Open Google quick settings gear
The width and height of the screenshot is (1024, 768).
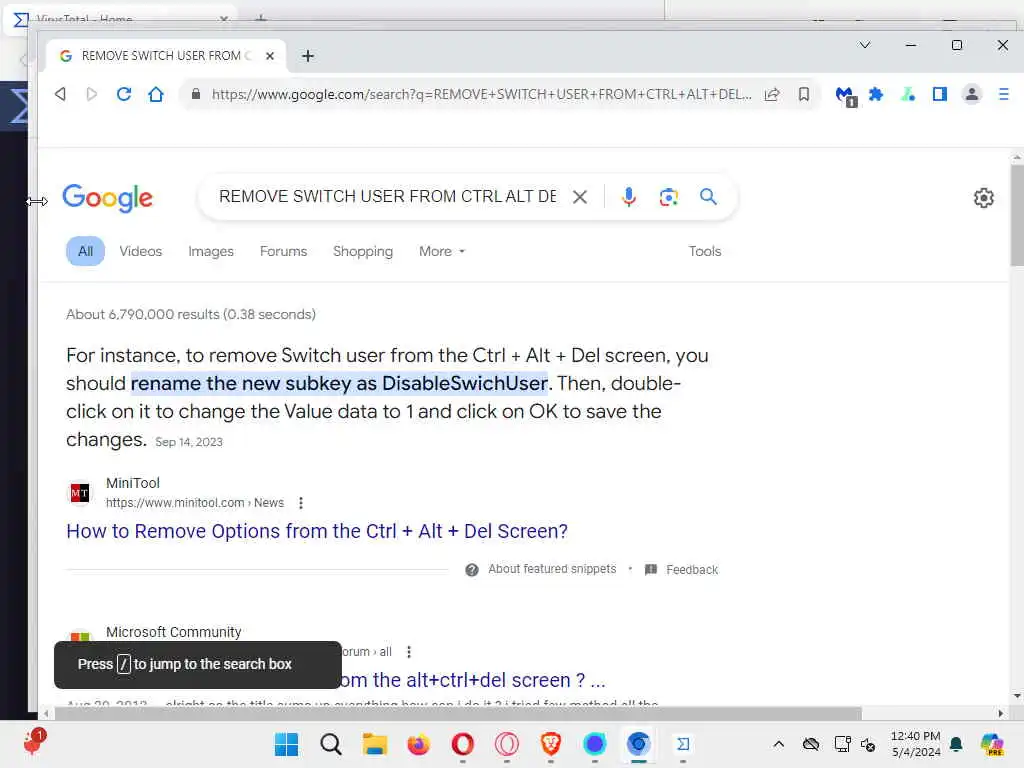click(984, 197)
